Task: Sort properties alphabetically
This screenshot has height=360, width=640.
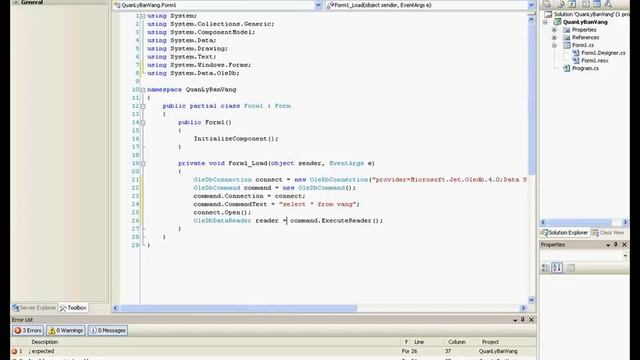Action: click(x=557, y=268)
